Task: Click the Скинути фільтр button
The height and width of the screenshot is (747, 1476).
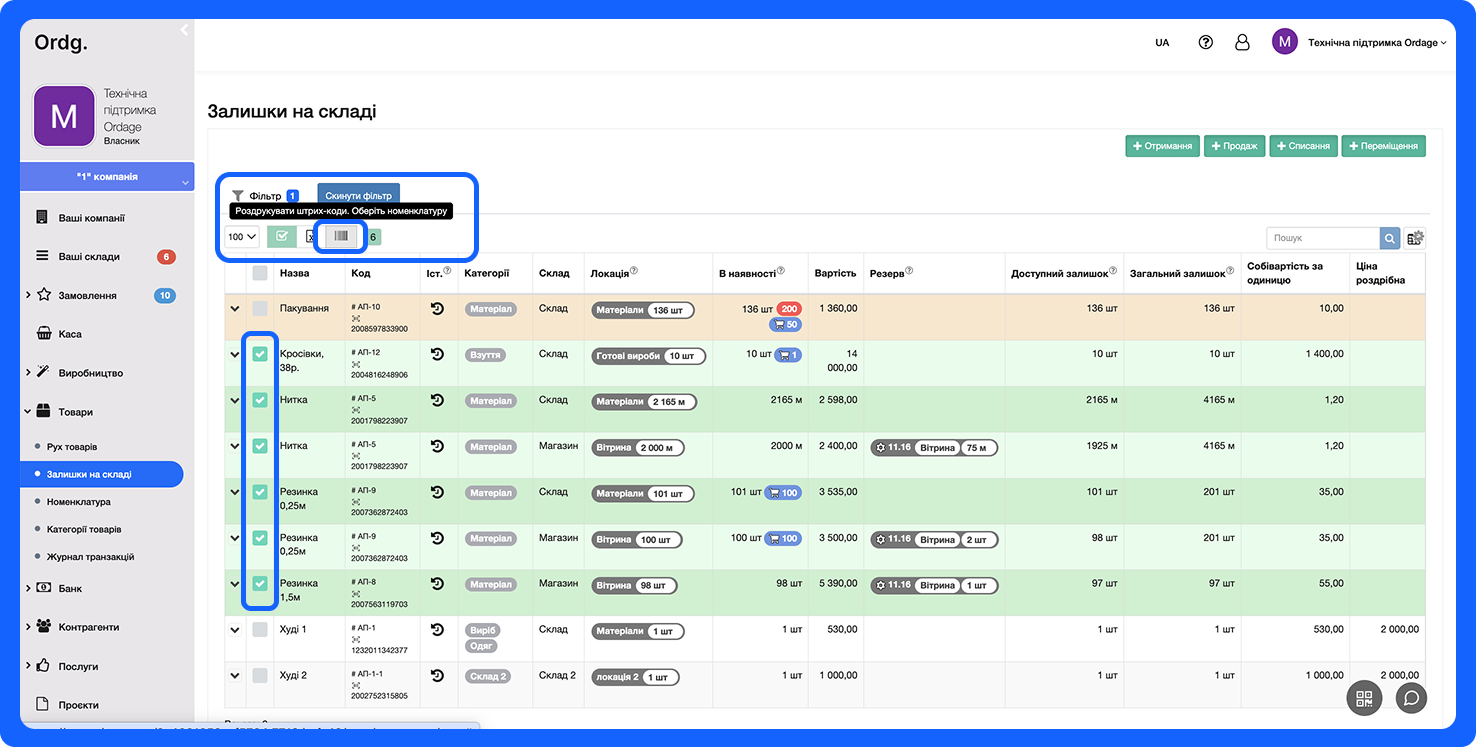Action: coord(358,196)
